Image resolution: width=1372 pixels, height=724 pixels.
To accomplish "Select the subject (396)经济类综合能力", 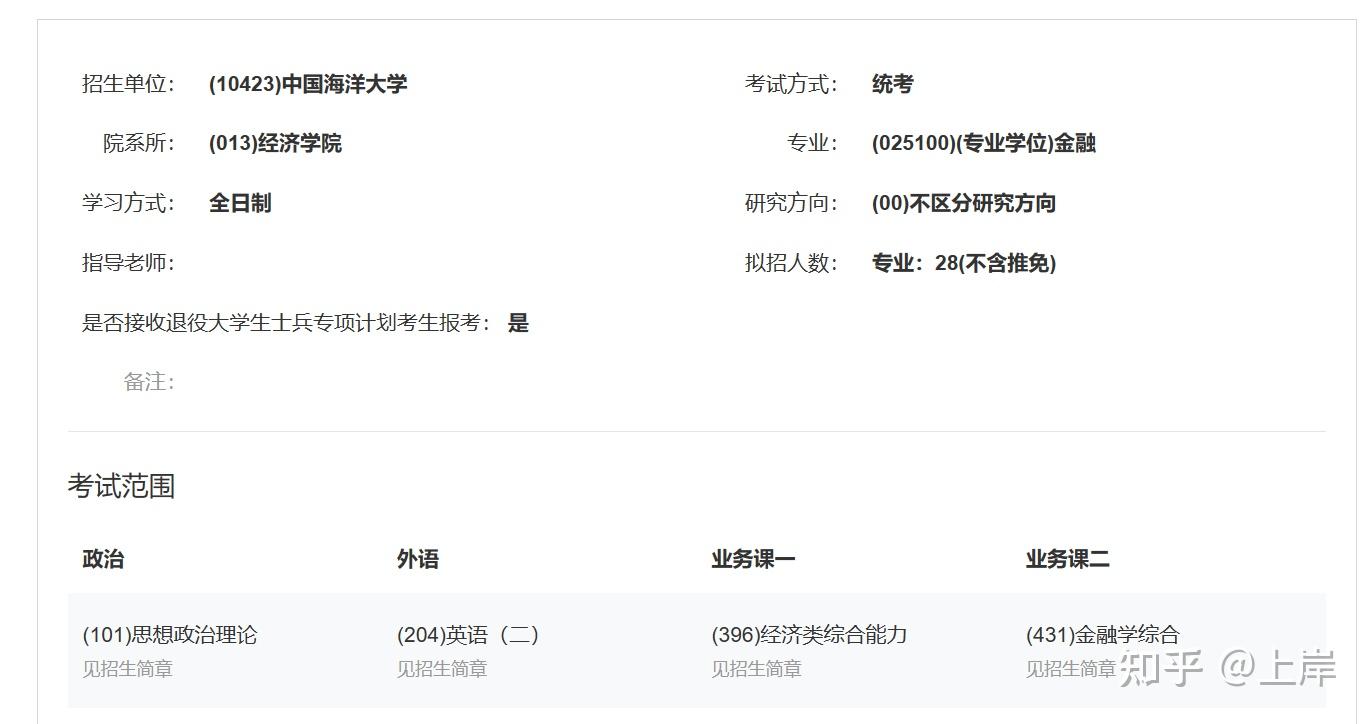I will pos(809,635).
